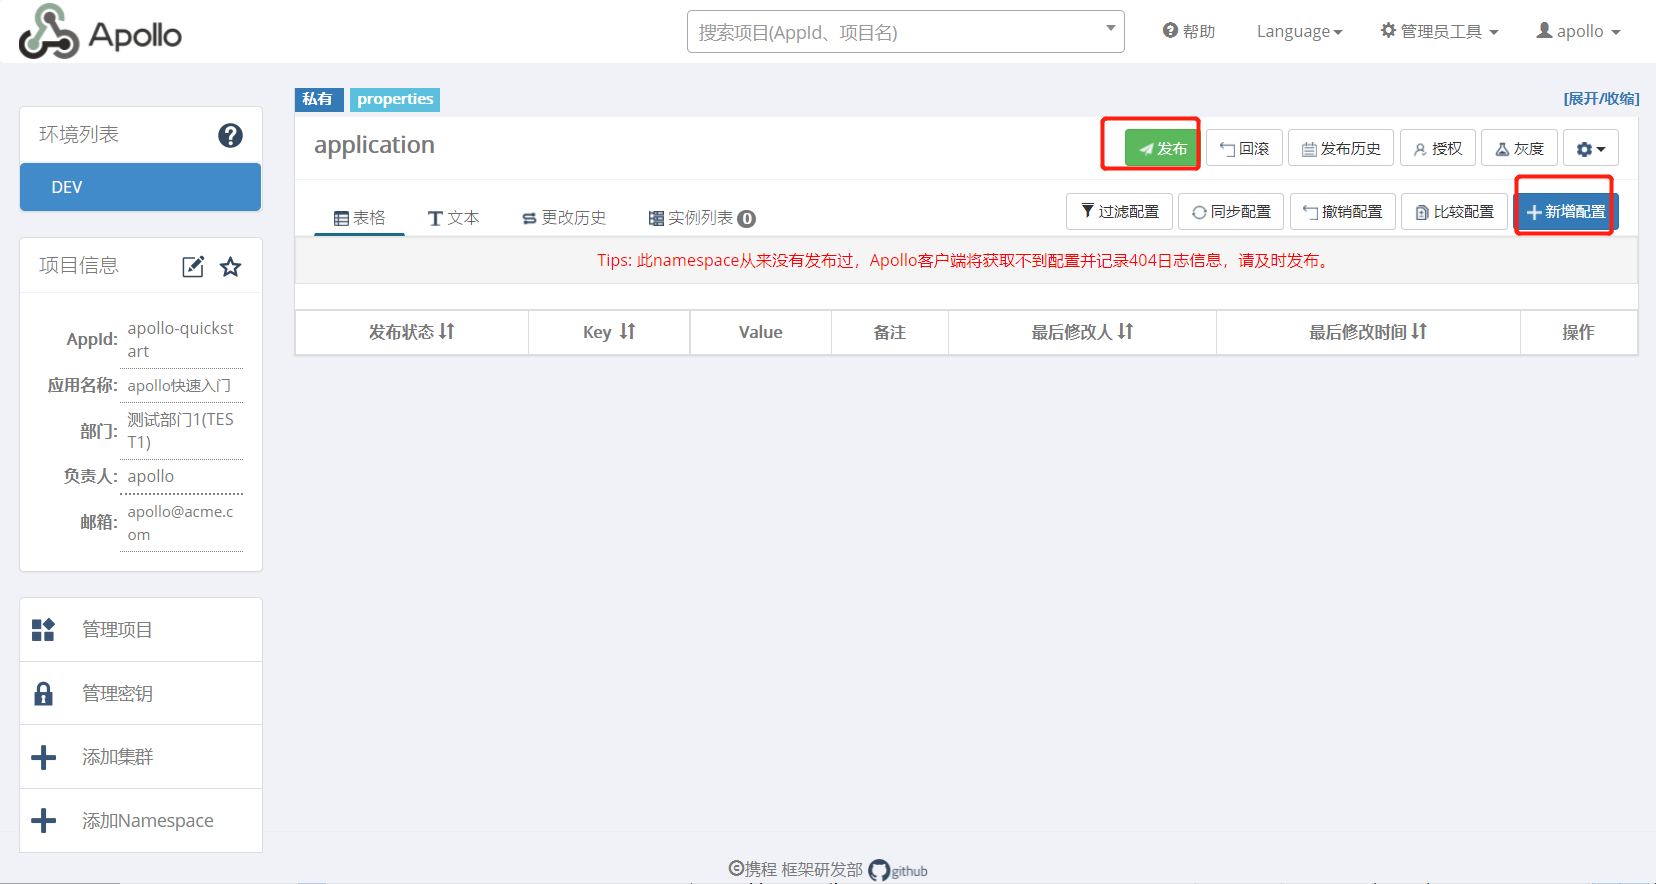Click the 管理项目 grid icon
This screenshot has width=1656, height=884.
pyautogui.click(x=43, y=630)
